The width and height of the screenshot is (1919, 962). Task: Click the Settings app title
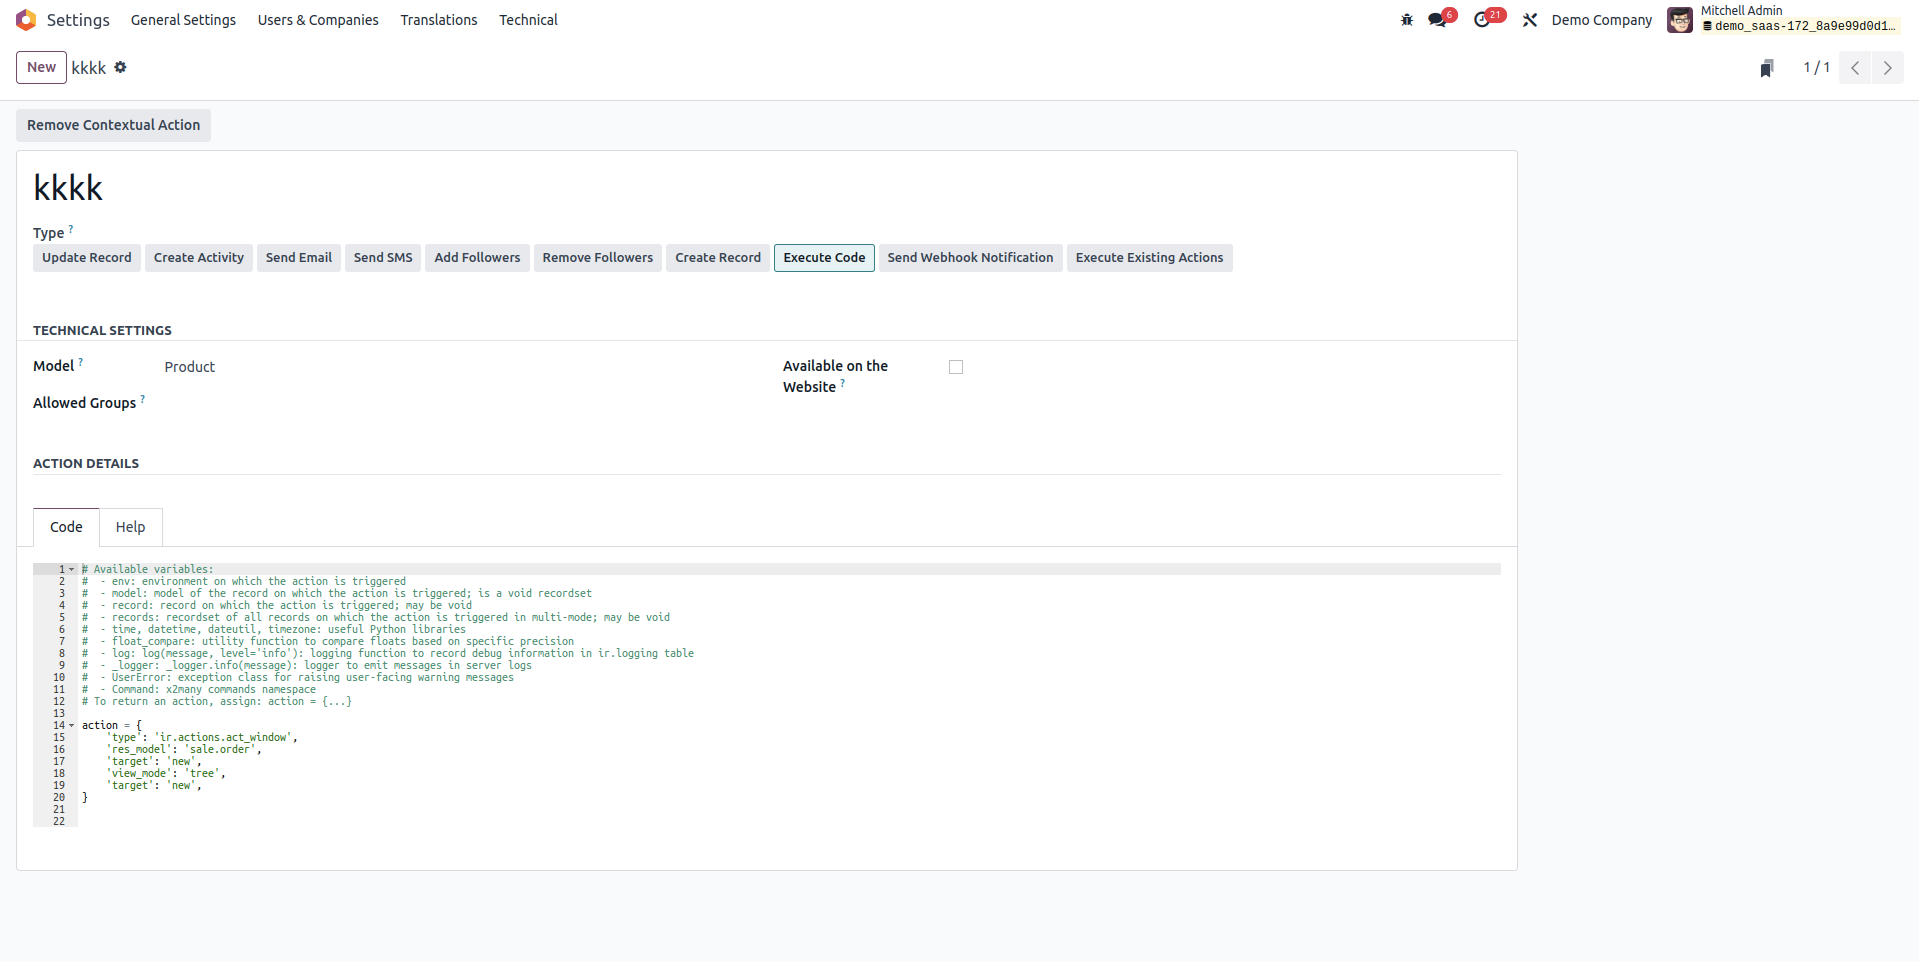click(78, 20)
